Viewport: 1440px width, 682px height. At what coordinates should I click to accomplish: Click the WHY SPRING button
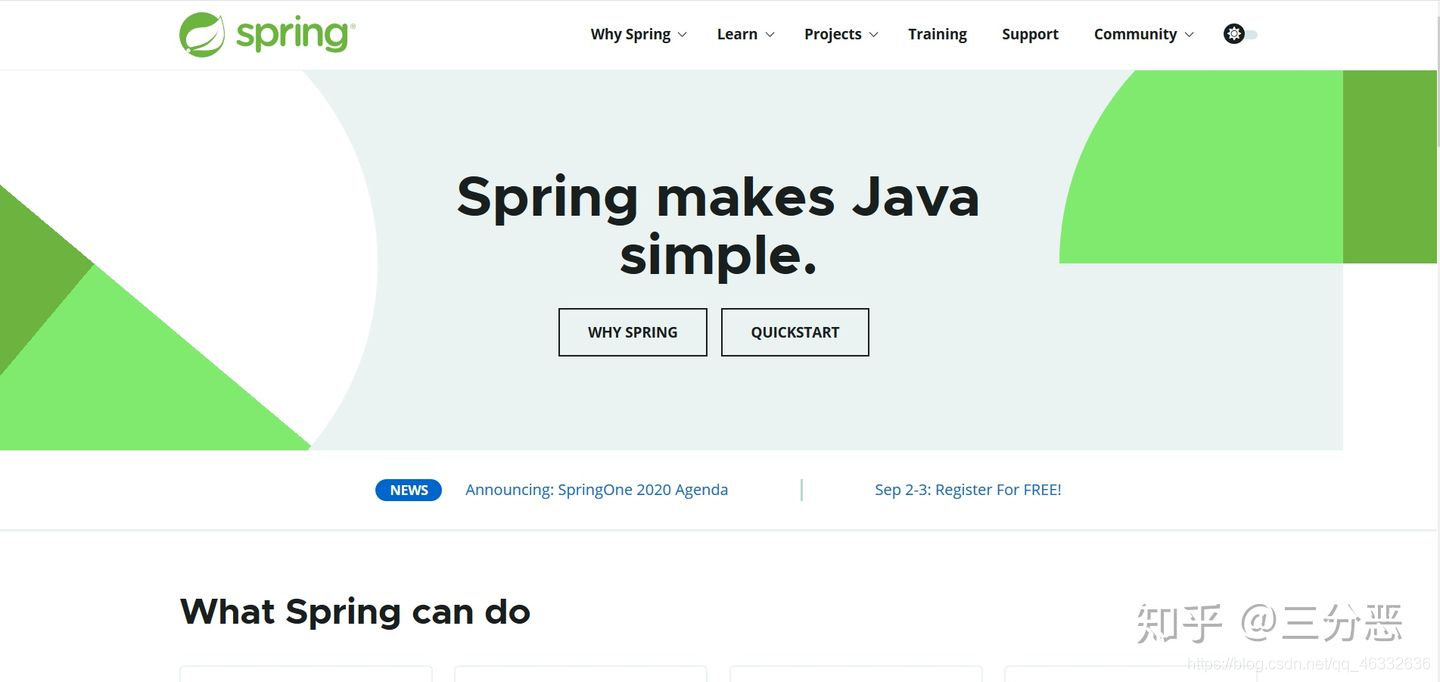point(633,332)
